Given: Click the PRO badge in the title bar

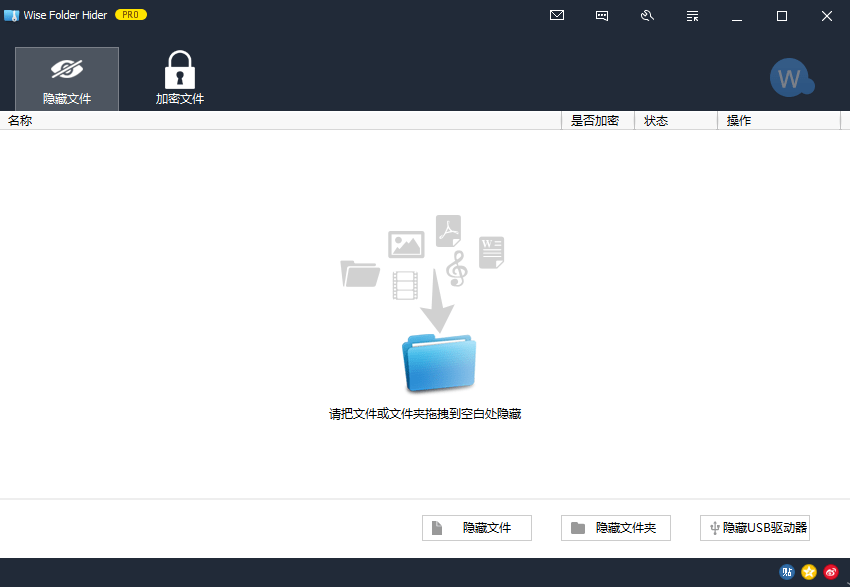Looking at the screenshot, I should tap(131, 14).
